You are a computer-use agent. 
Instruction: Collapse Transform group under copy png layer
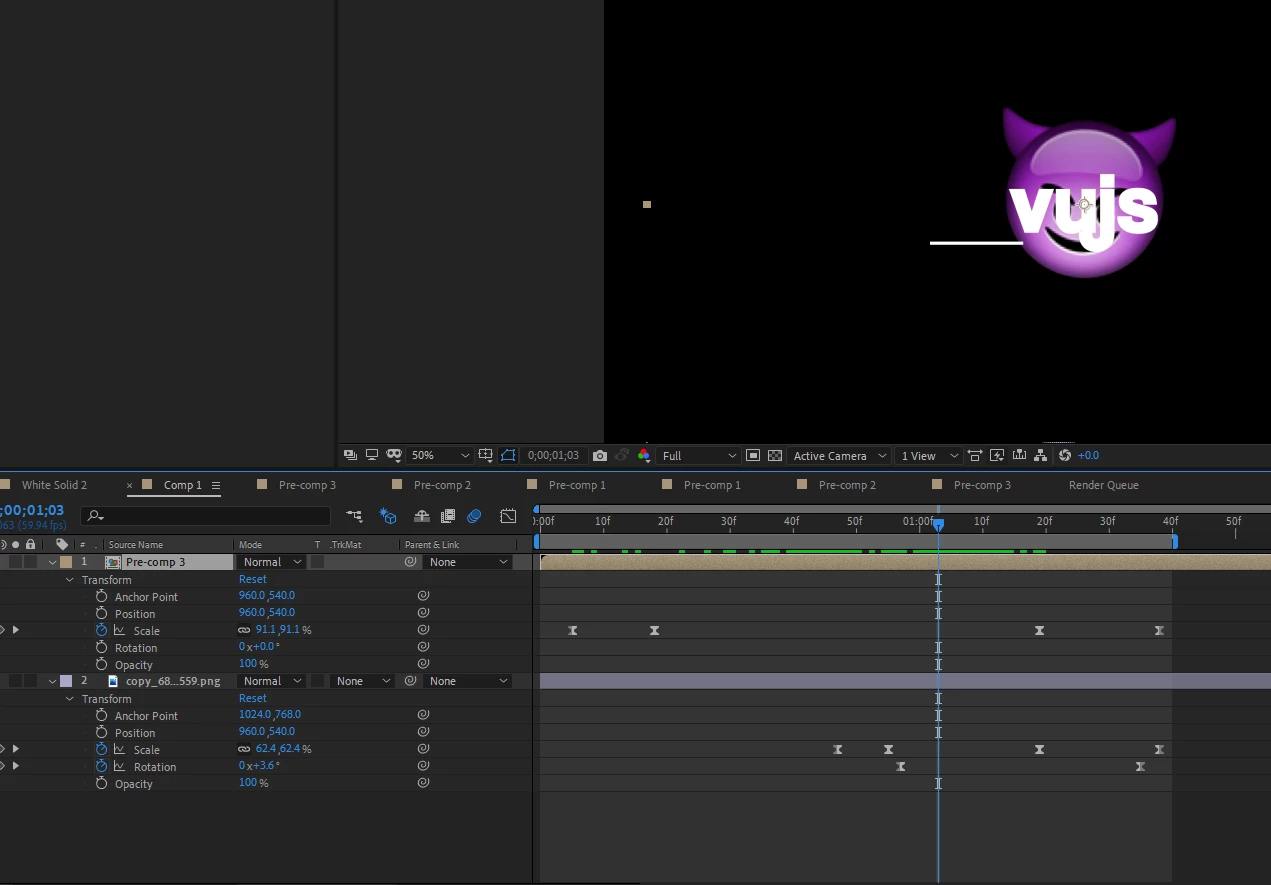click(69, 699)
